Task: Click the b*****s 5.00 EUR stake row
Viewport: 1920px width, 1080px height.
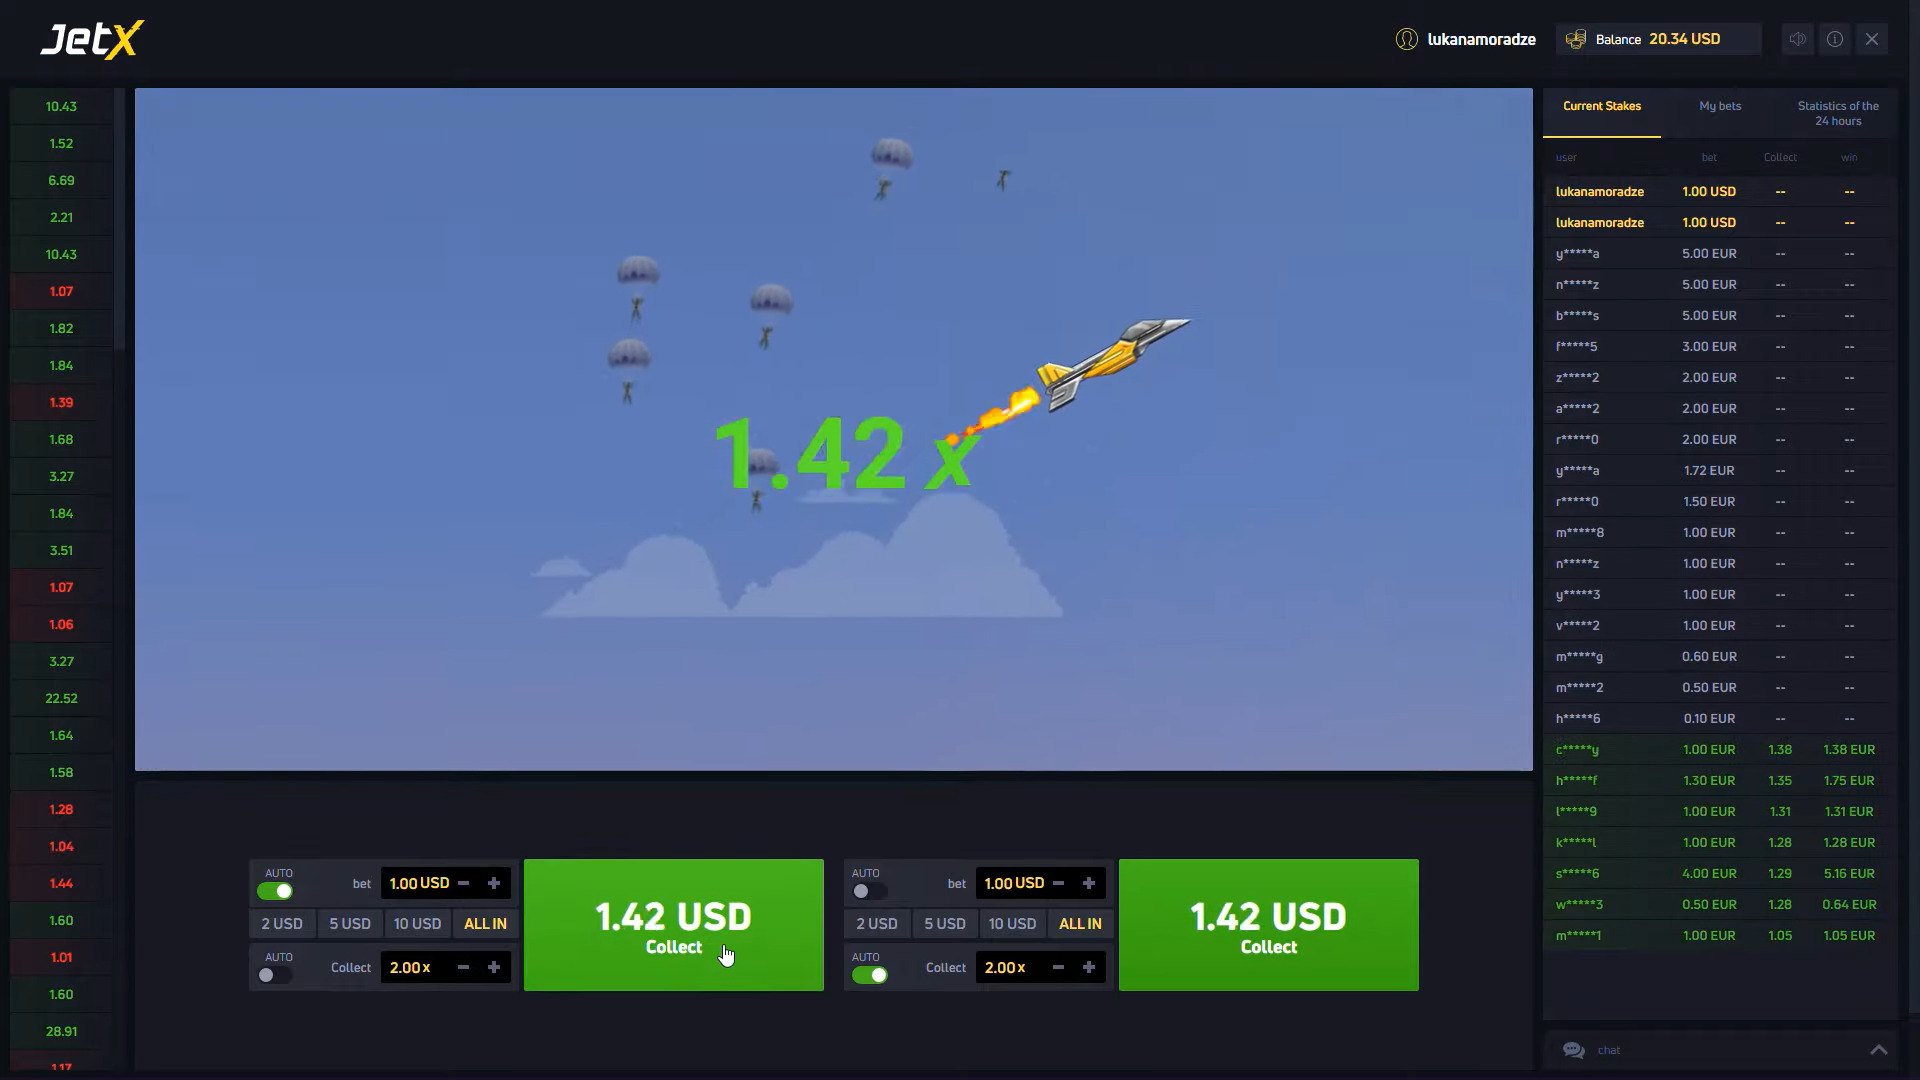Action: coord(1720,315)
